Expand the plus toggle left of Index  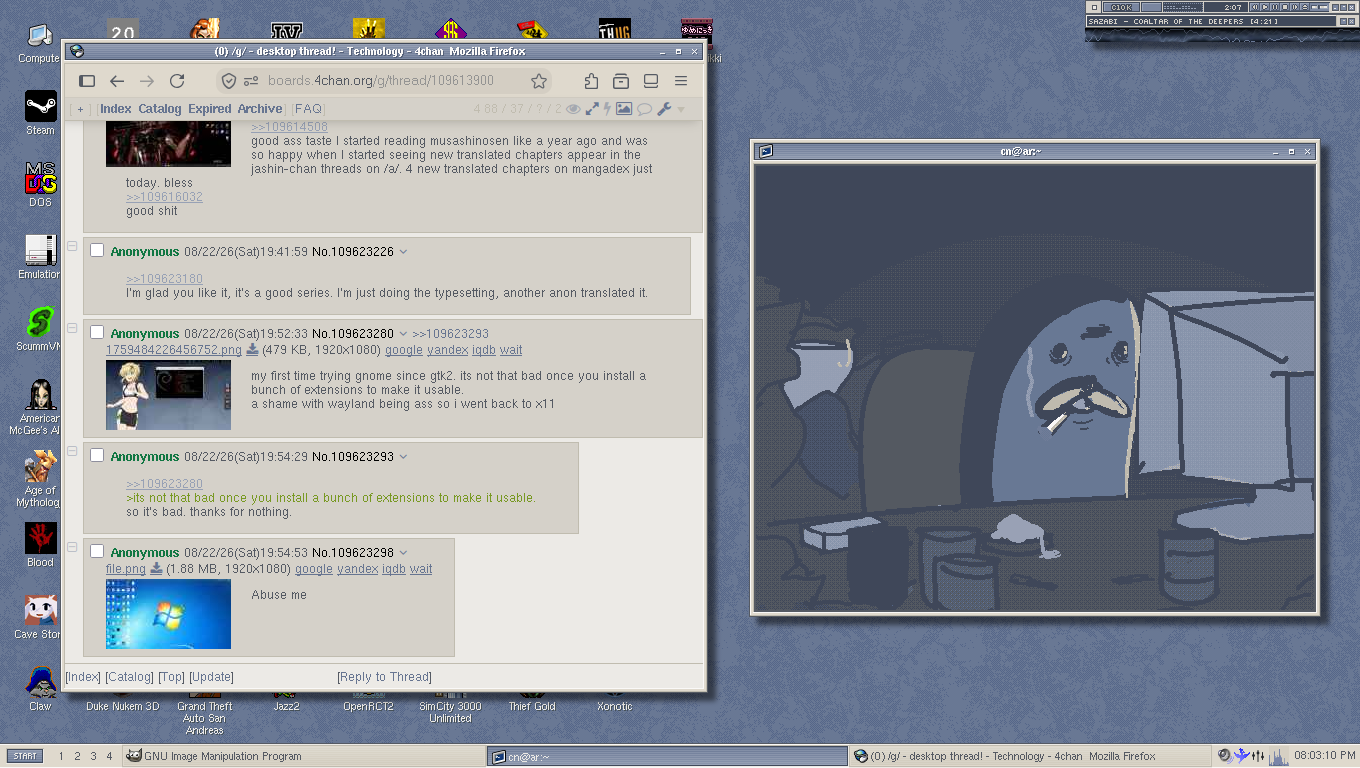81,109
